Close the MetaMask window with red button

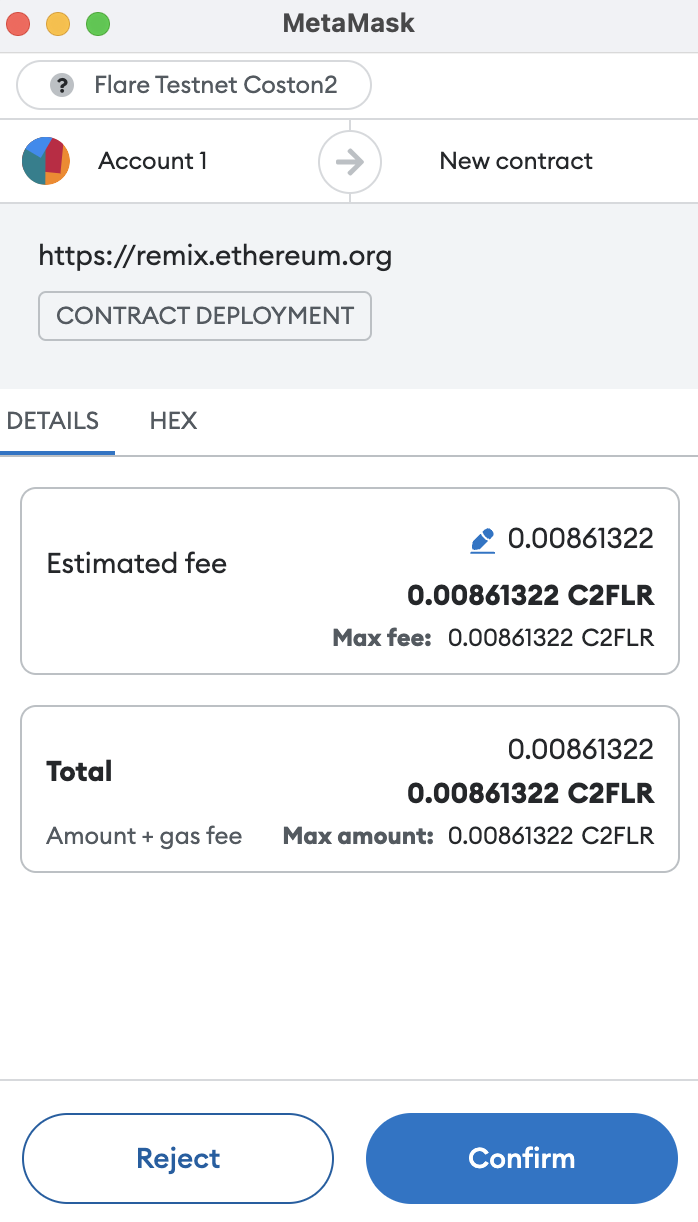tap(20, 24)
